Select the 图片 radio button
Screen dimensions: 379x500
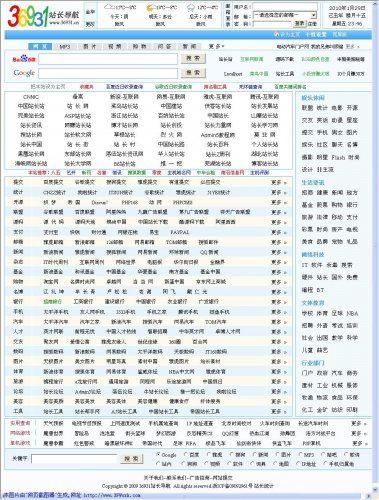pyautogui.click(x=278, y=454)
